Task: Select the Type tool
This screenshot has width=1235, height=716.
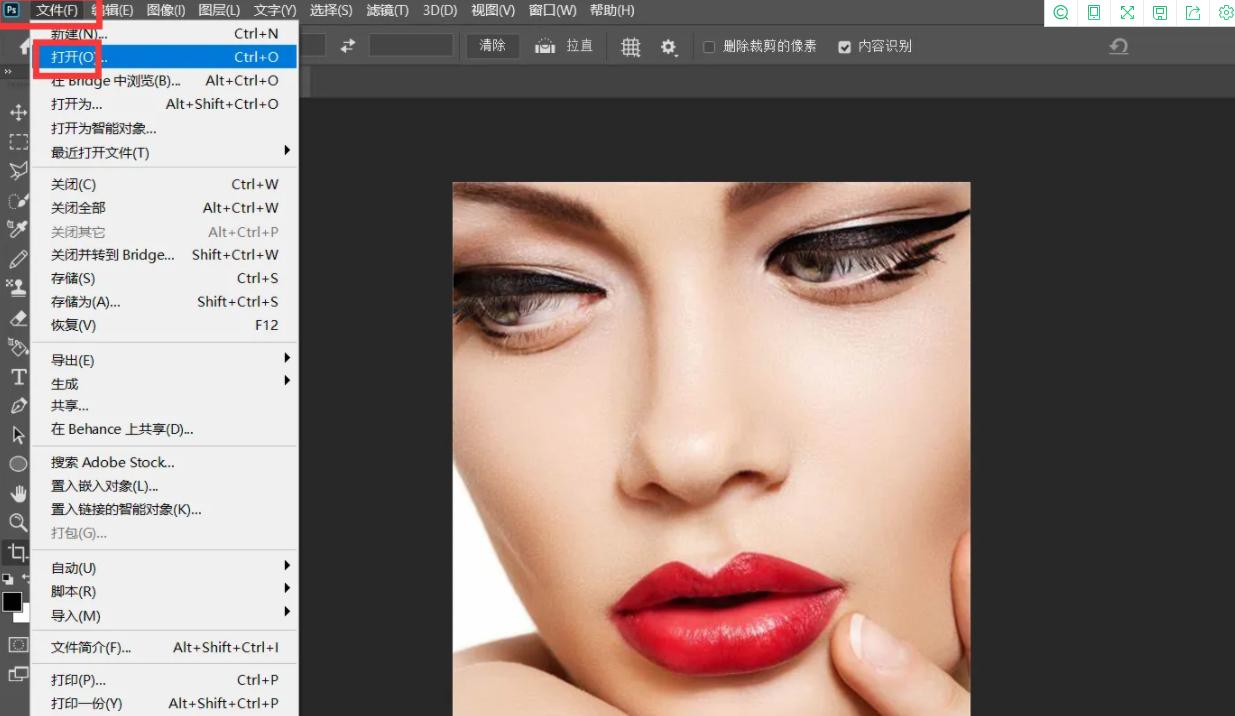Action: coord(17,377)
